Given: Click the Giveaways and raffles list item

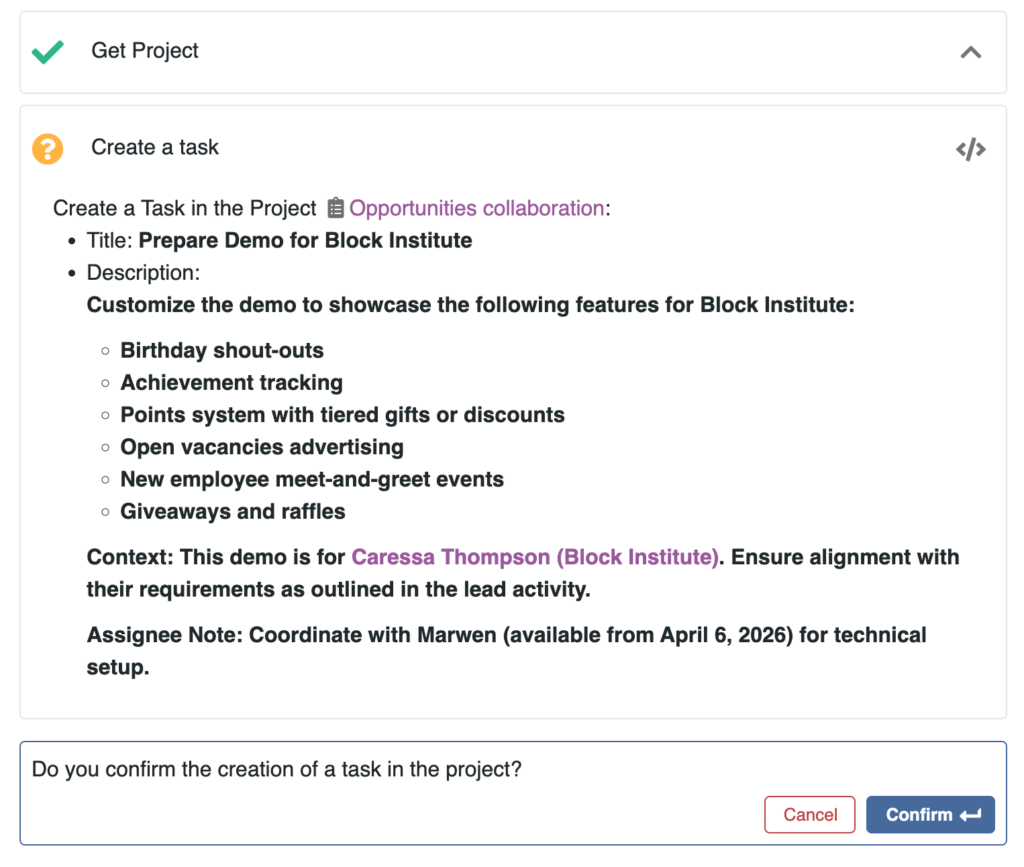Looking at the screenshot, I should 233,511.
